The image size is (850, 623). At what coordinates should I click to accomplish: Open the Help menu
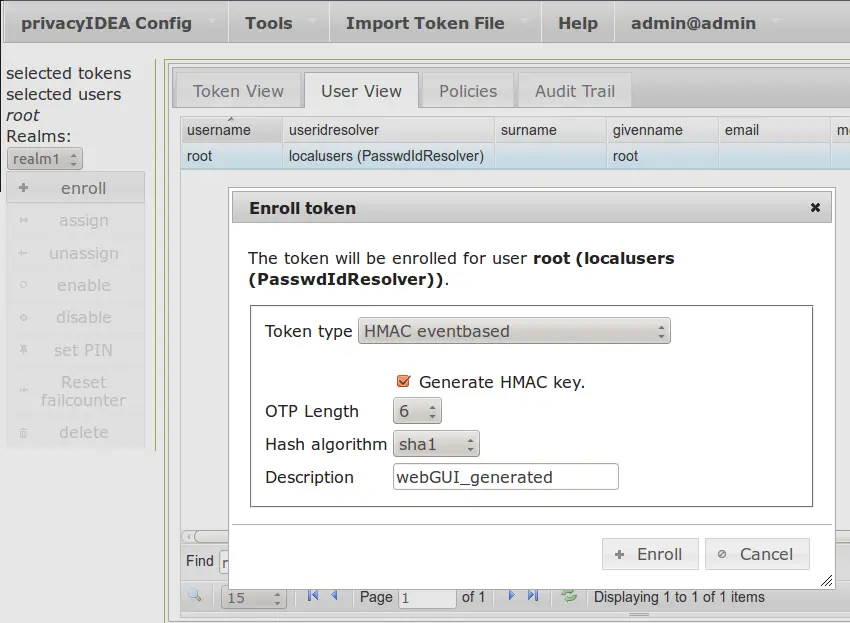pyautogui.click(x=578, y=23)
